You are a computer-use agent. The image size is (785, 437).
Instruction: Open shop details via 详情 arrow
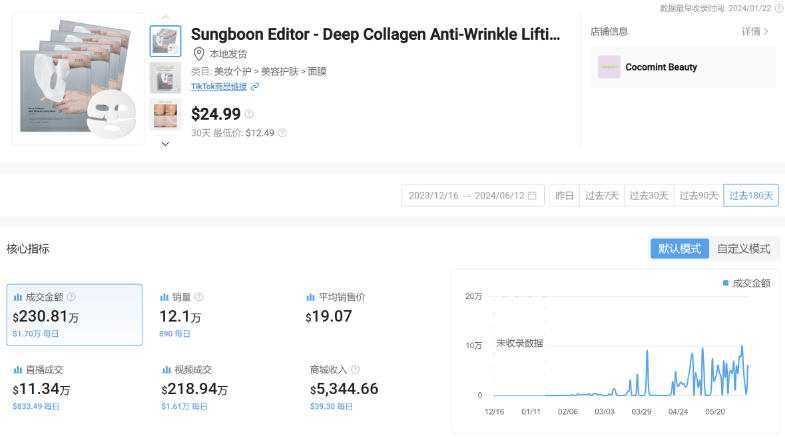(x=755, y=32)
